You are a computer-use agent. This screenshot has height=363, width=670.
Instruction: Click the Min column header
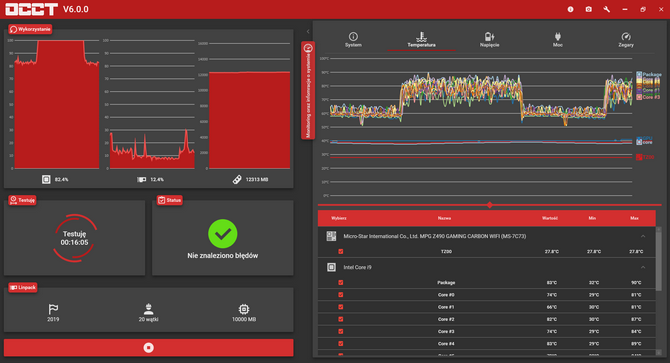click(592, 218)
